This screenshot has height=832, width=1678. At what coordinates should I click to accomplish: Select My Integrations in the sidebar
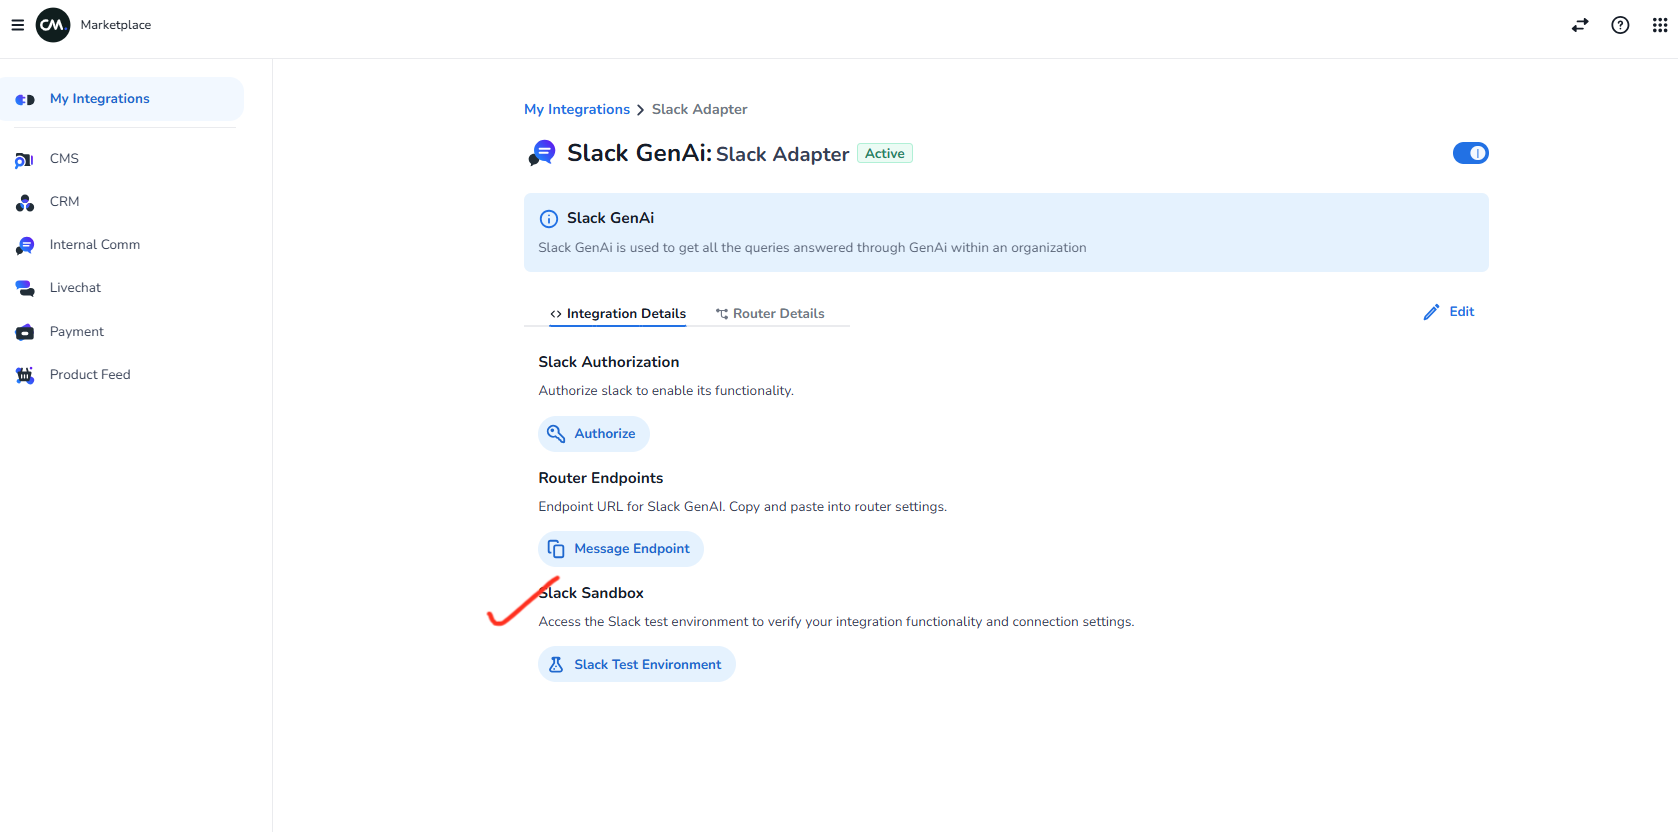pos(122,99)
